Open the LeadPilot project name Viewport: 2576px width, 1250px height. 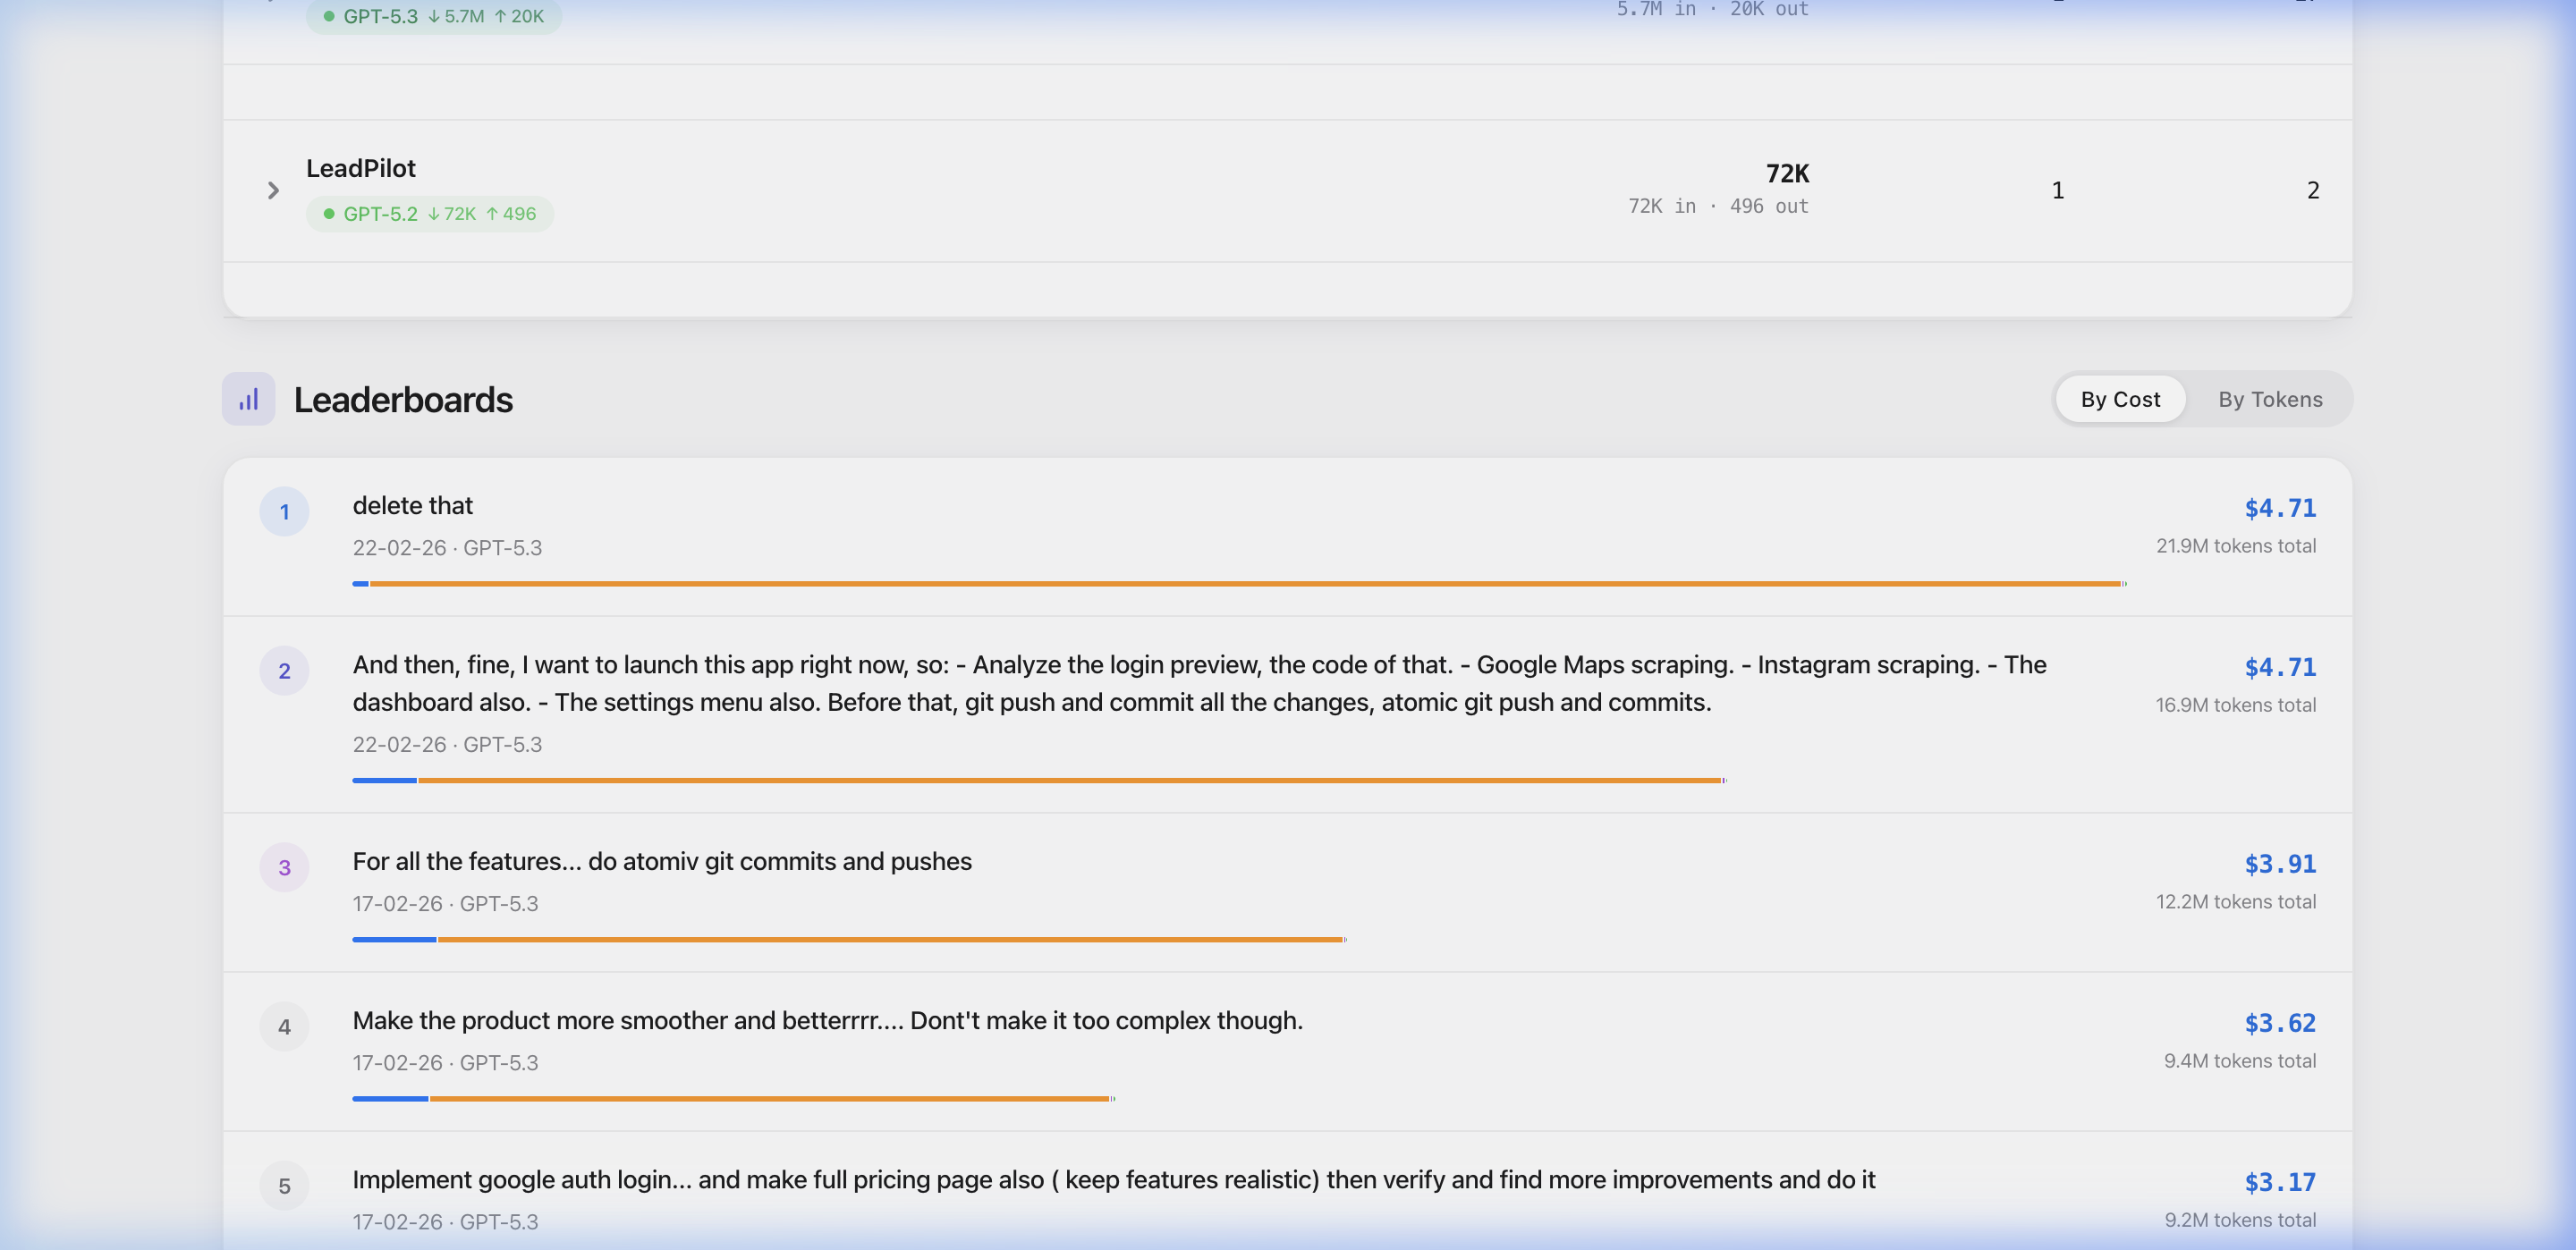tap(360, 168)
